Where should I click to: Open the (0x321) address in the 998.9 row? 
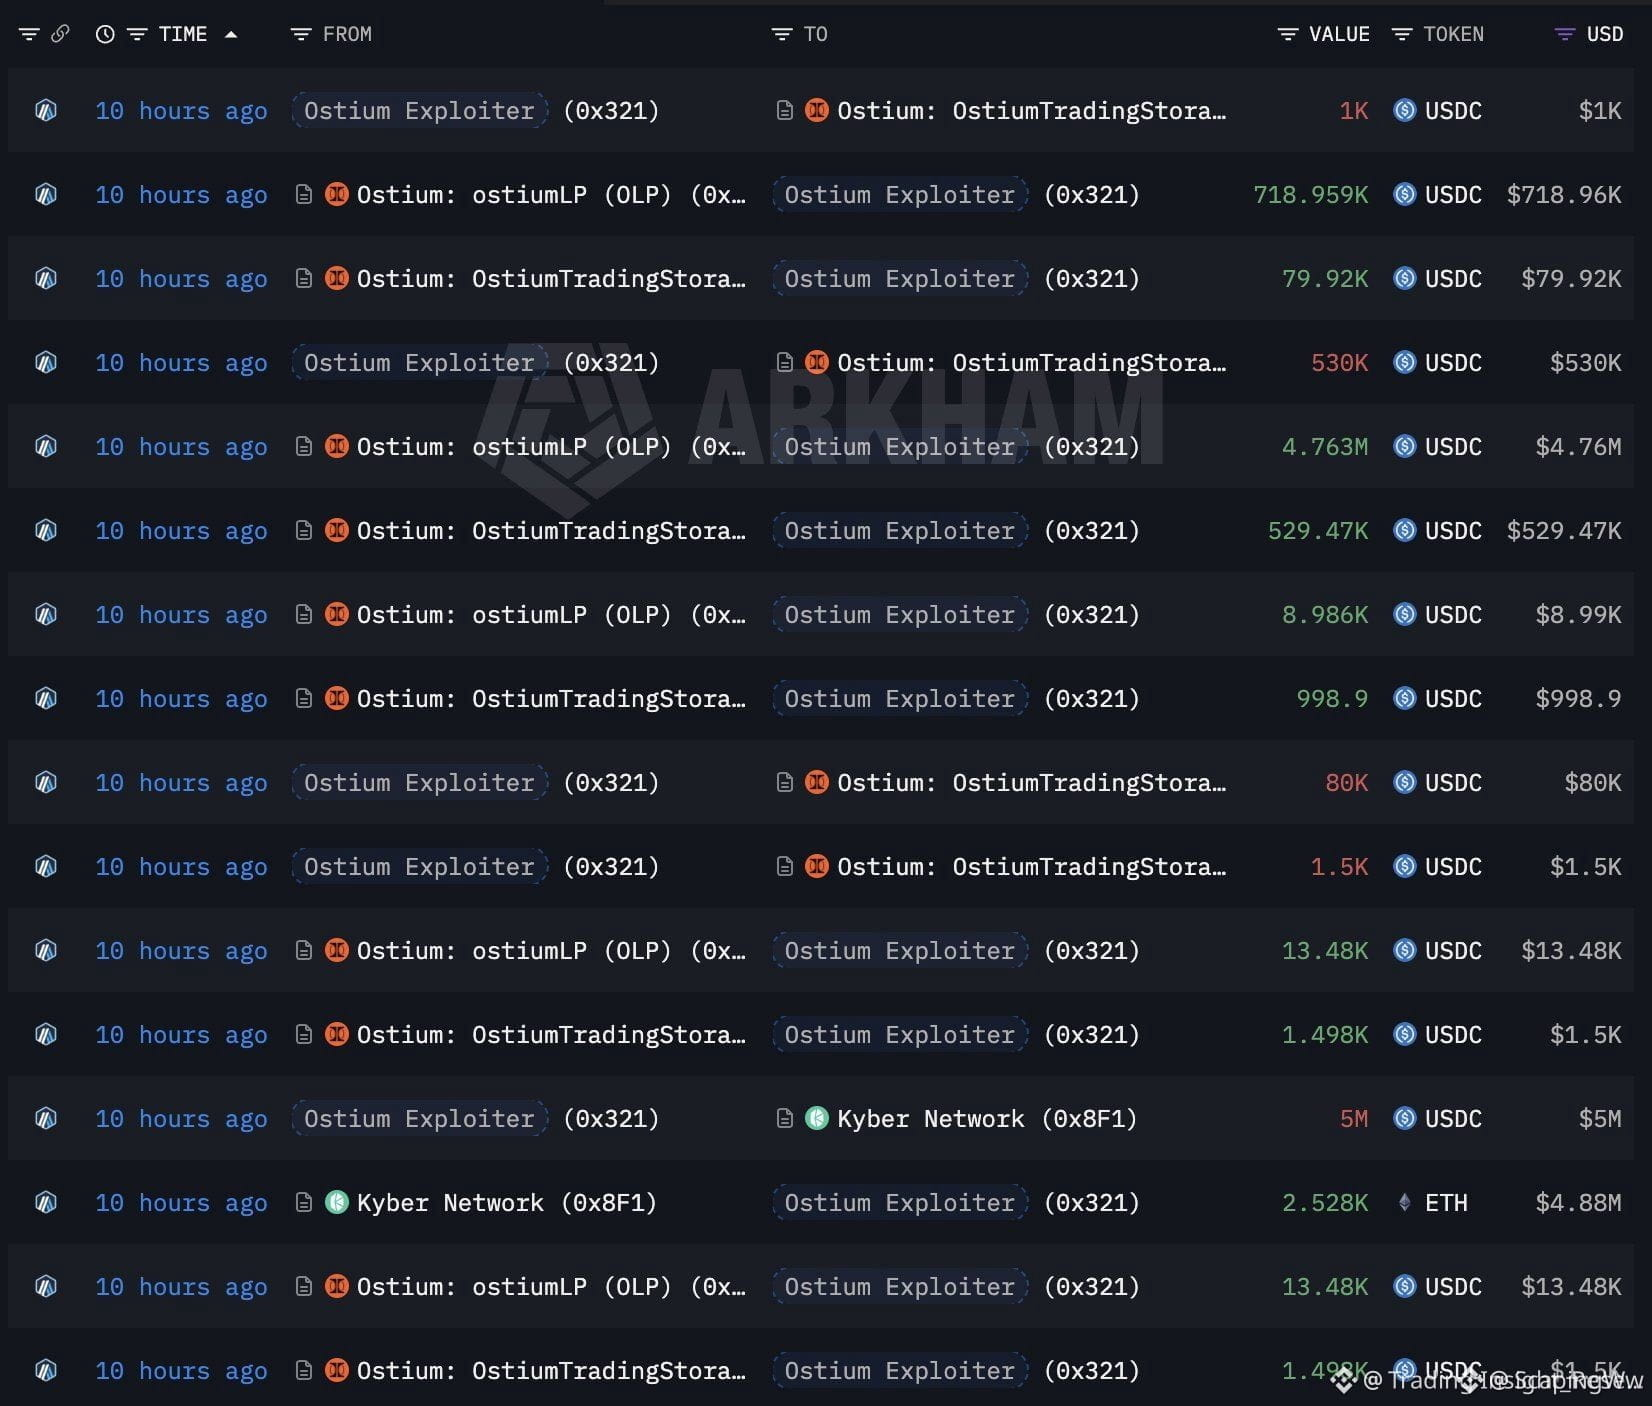[1092, 698]
